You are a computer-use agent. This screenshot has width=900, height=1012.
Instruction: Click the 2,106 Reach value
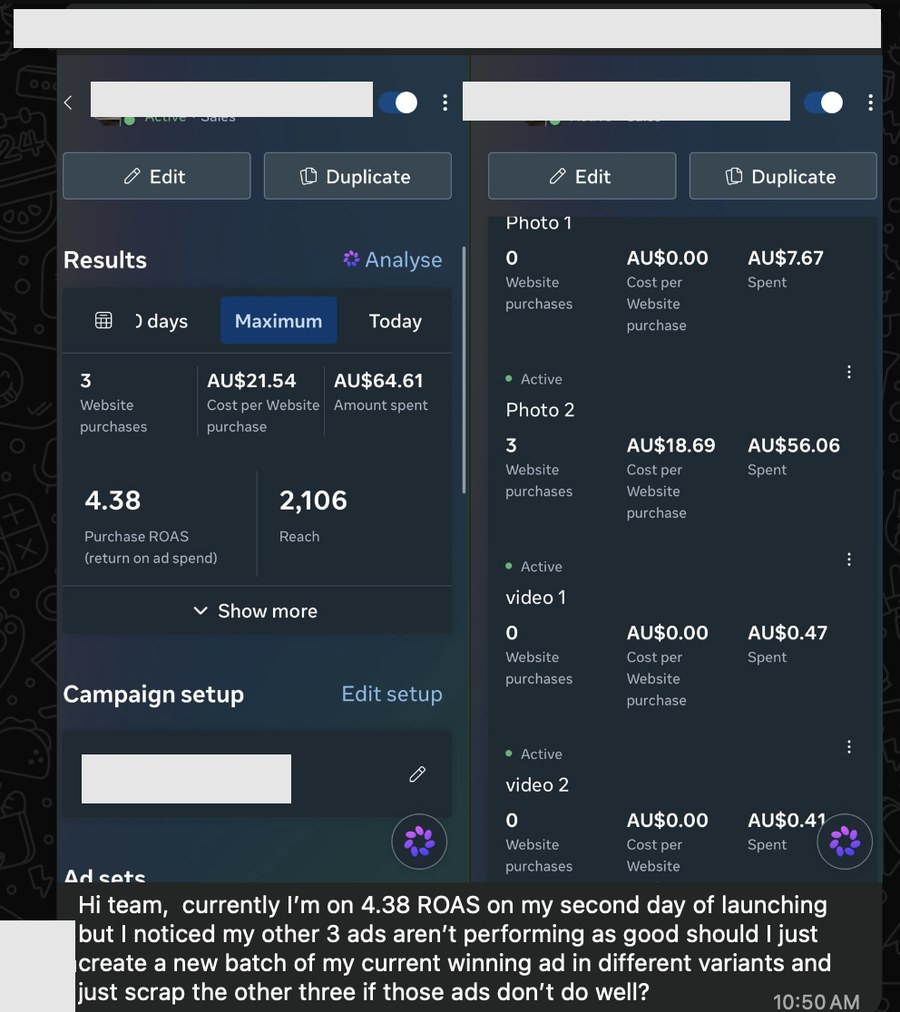pyautogui.click(x=313, y=500)
